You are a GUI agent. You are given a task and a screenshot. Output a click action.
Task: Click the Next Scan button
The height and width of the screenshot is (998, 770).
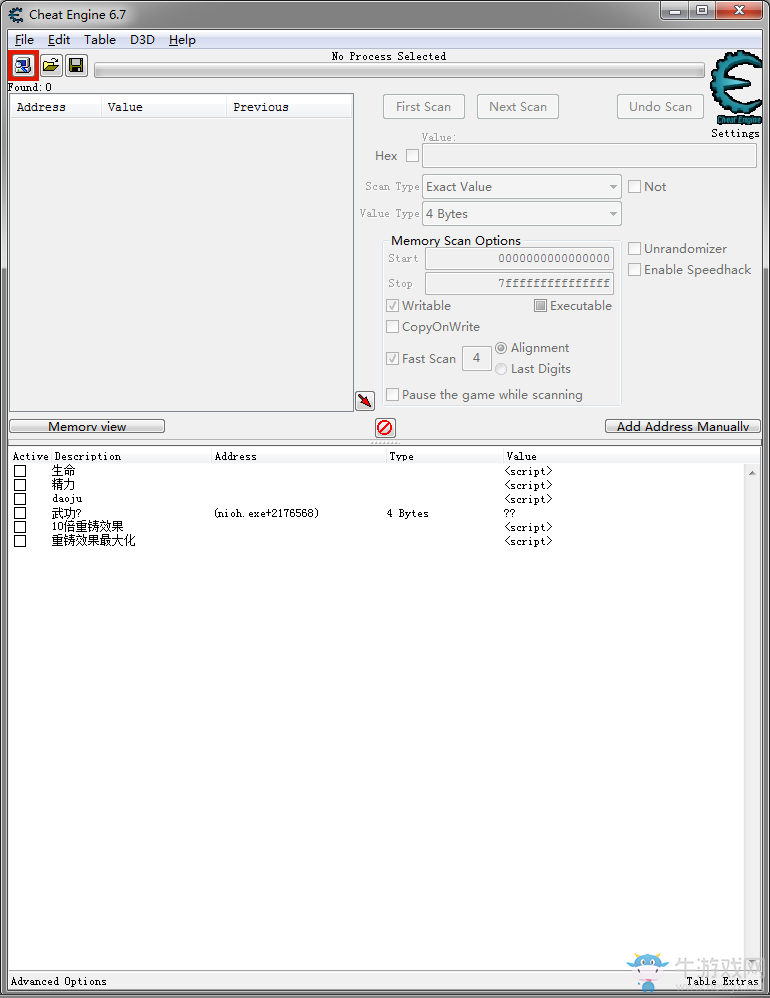(x=518, y=106)
